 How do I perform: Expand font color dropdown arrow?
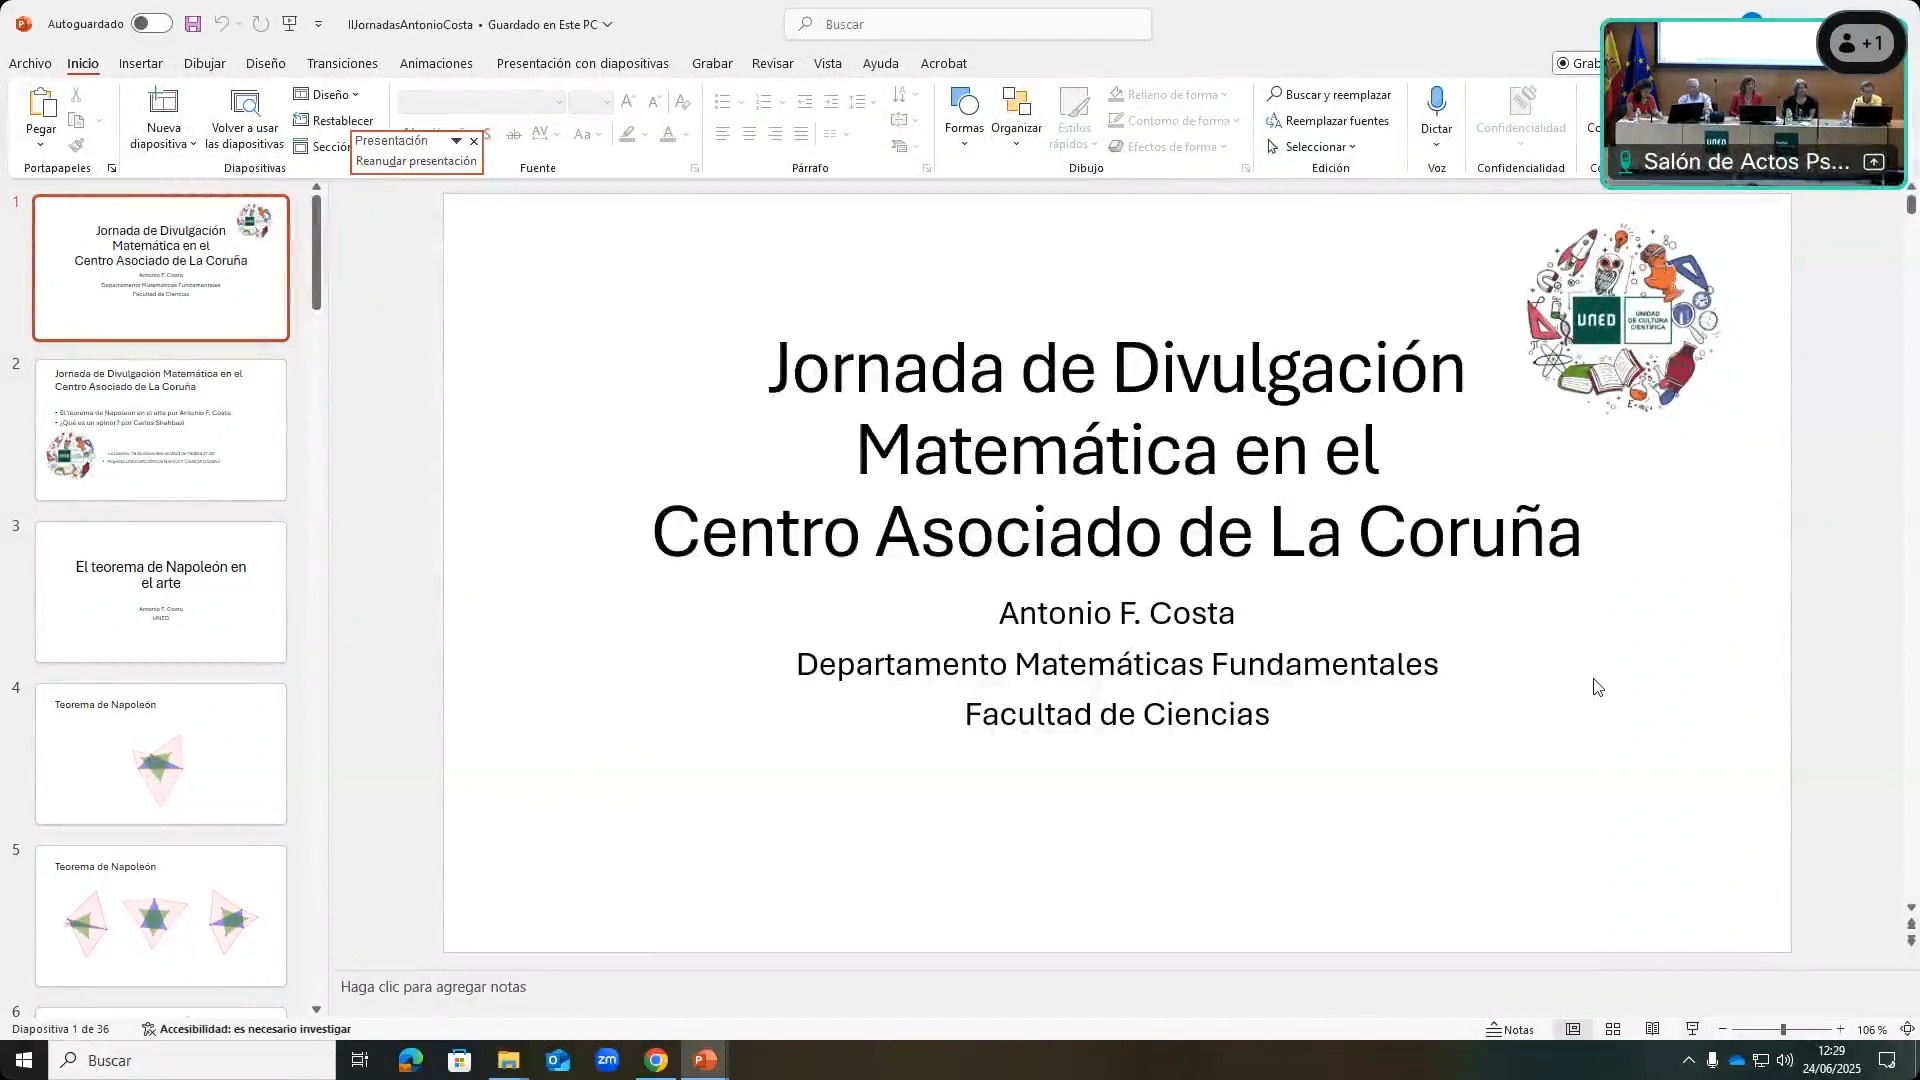pos(686,134)
